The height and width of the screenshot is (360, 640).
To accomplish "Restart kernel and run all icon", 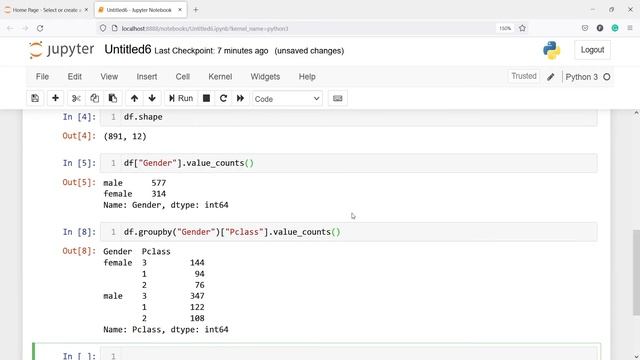I will (240, 98).
